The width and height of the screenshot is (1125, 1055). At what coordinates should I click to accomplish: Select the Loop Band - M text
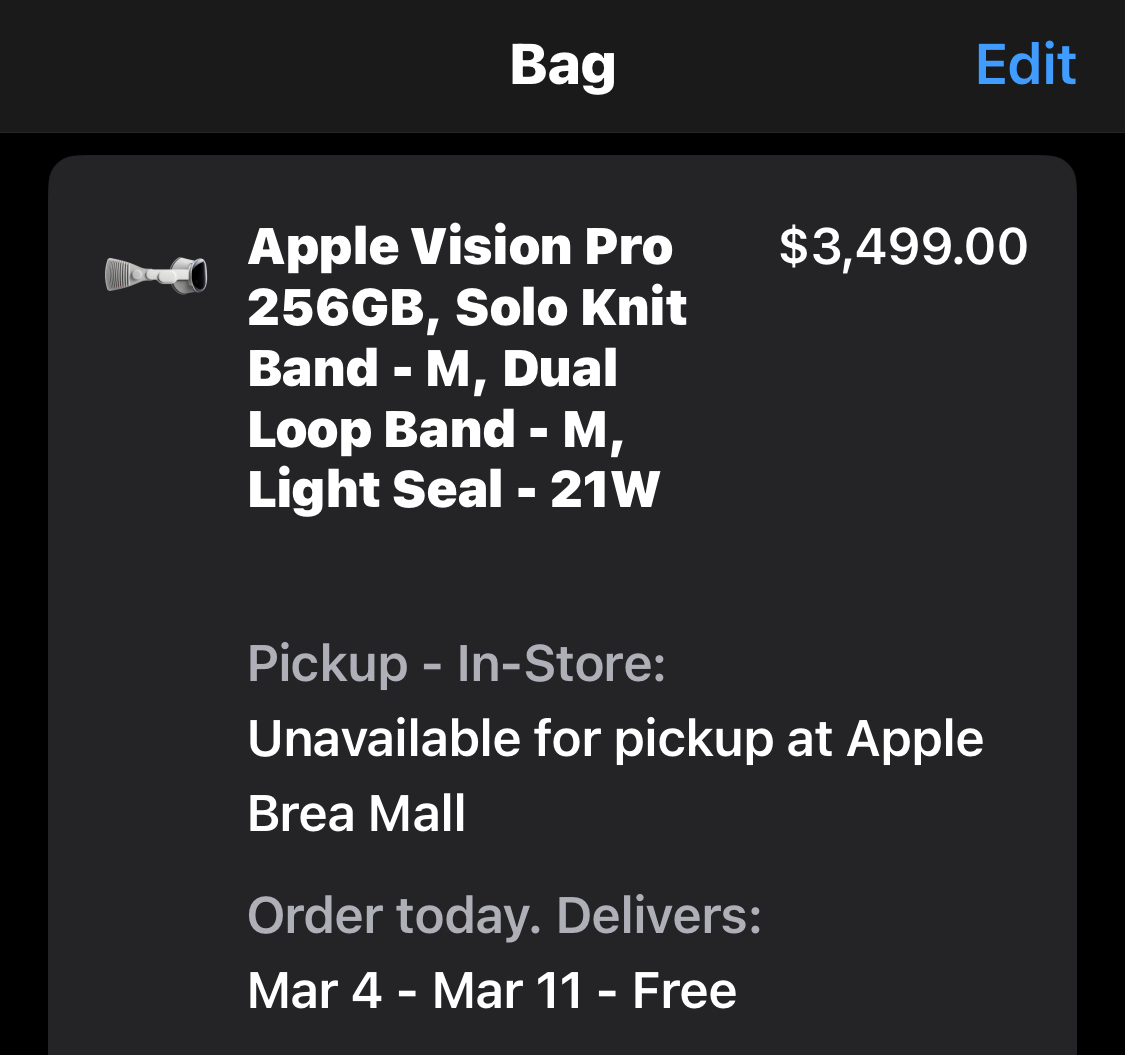tap(430, 429)
